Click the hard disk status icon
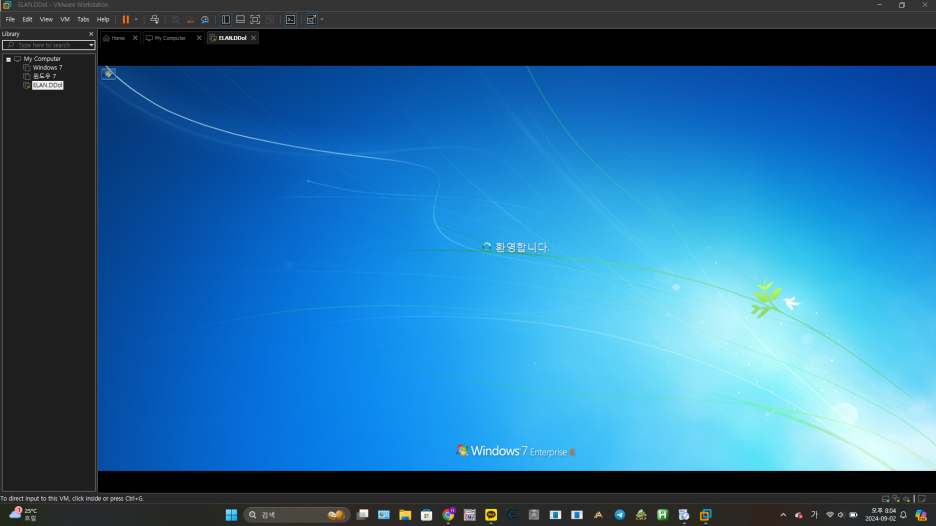 click(885, 499)
